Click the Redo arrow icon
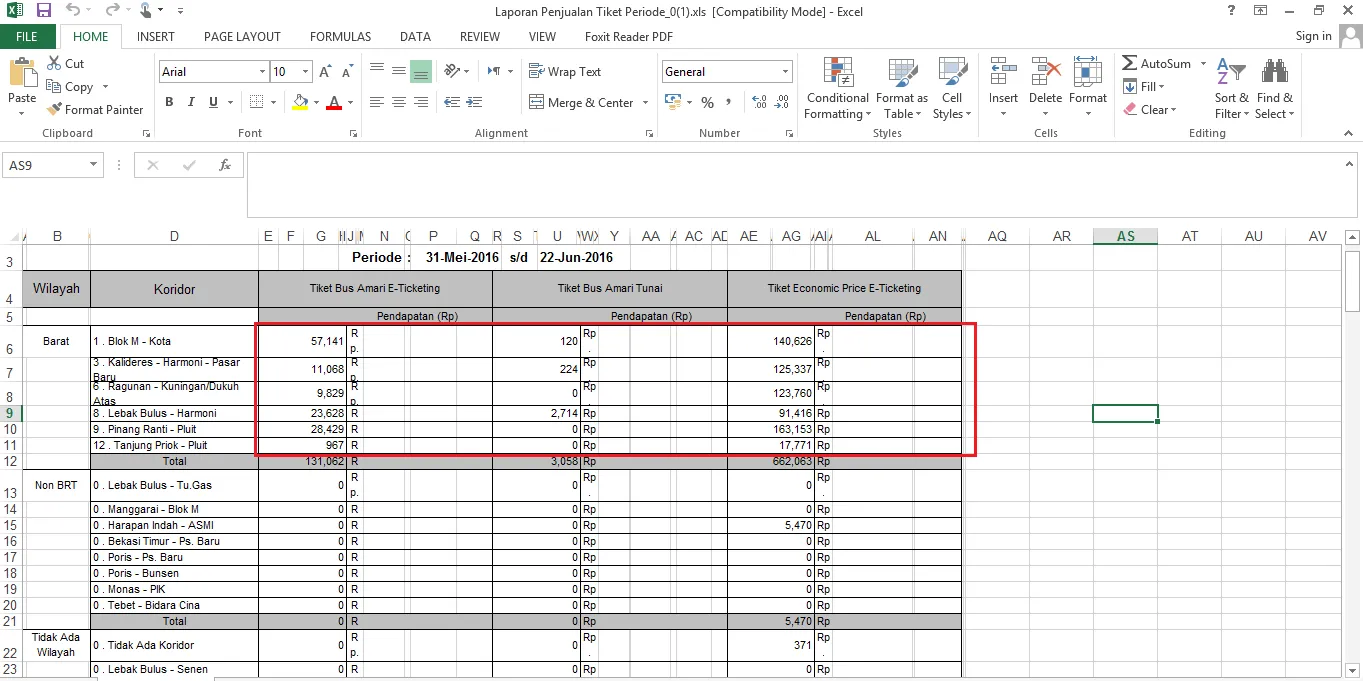The width and height of the screenshot is (1363, 681). pyautogui.click(x=111, y=11)
